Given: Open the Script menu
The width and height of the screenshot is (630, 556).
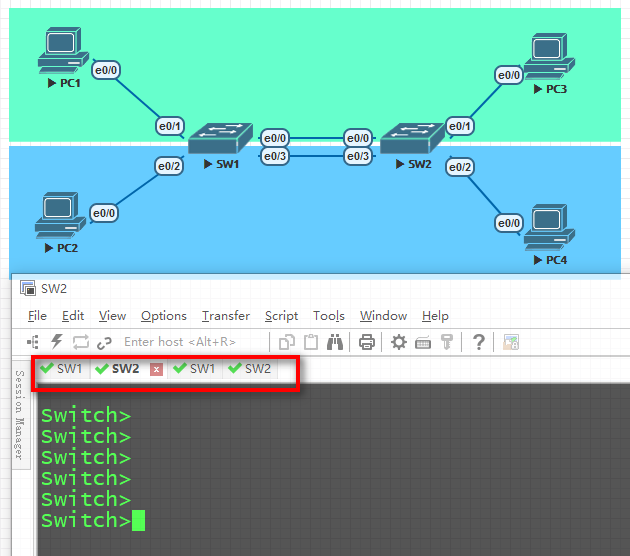Looking at the screenshot, I should 281,316.
